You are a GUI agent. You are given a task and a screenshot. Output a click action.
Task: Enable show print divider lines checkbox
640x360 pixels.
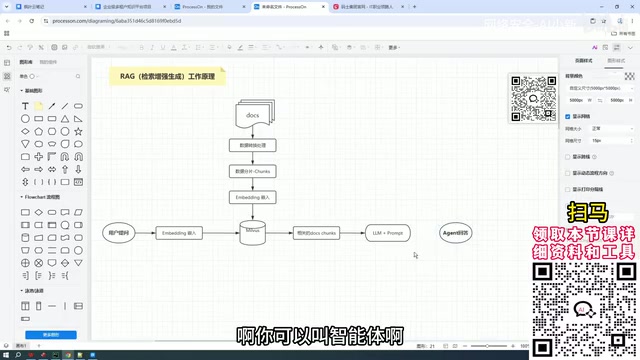tap(567, 189)
